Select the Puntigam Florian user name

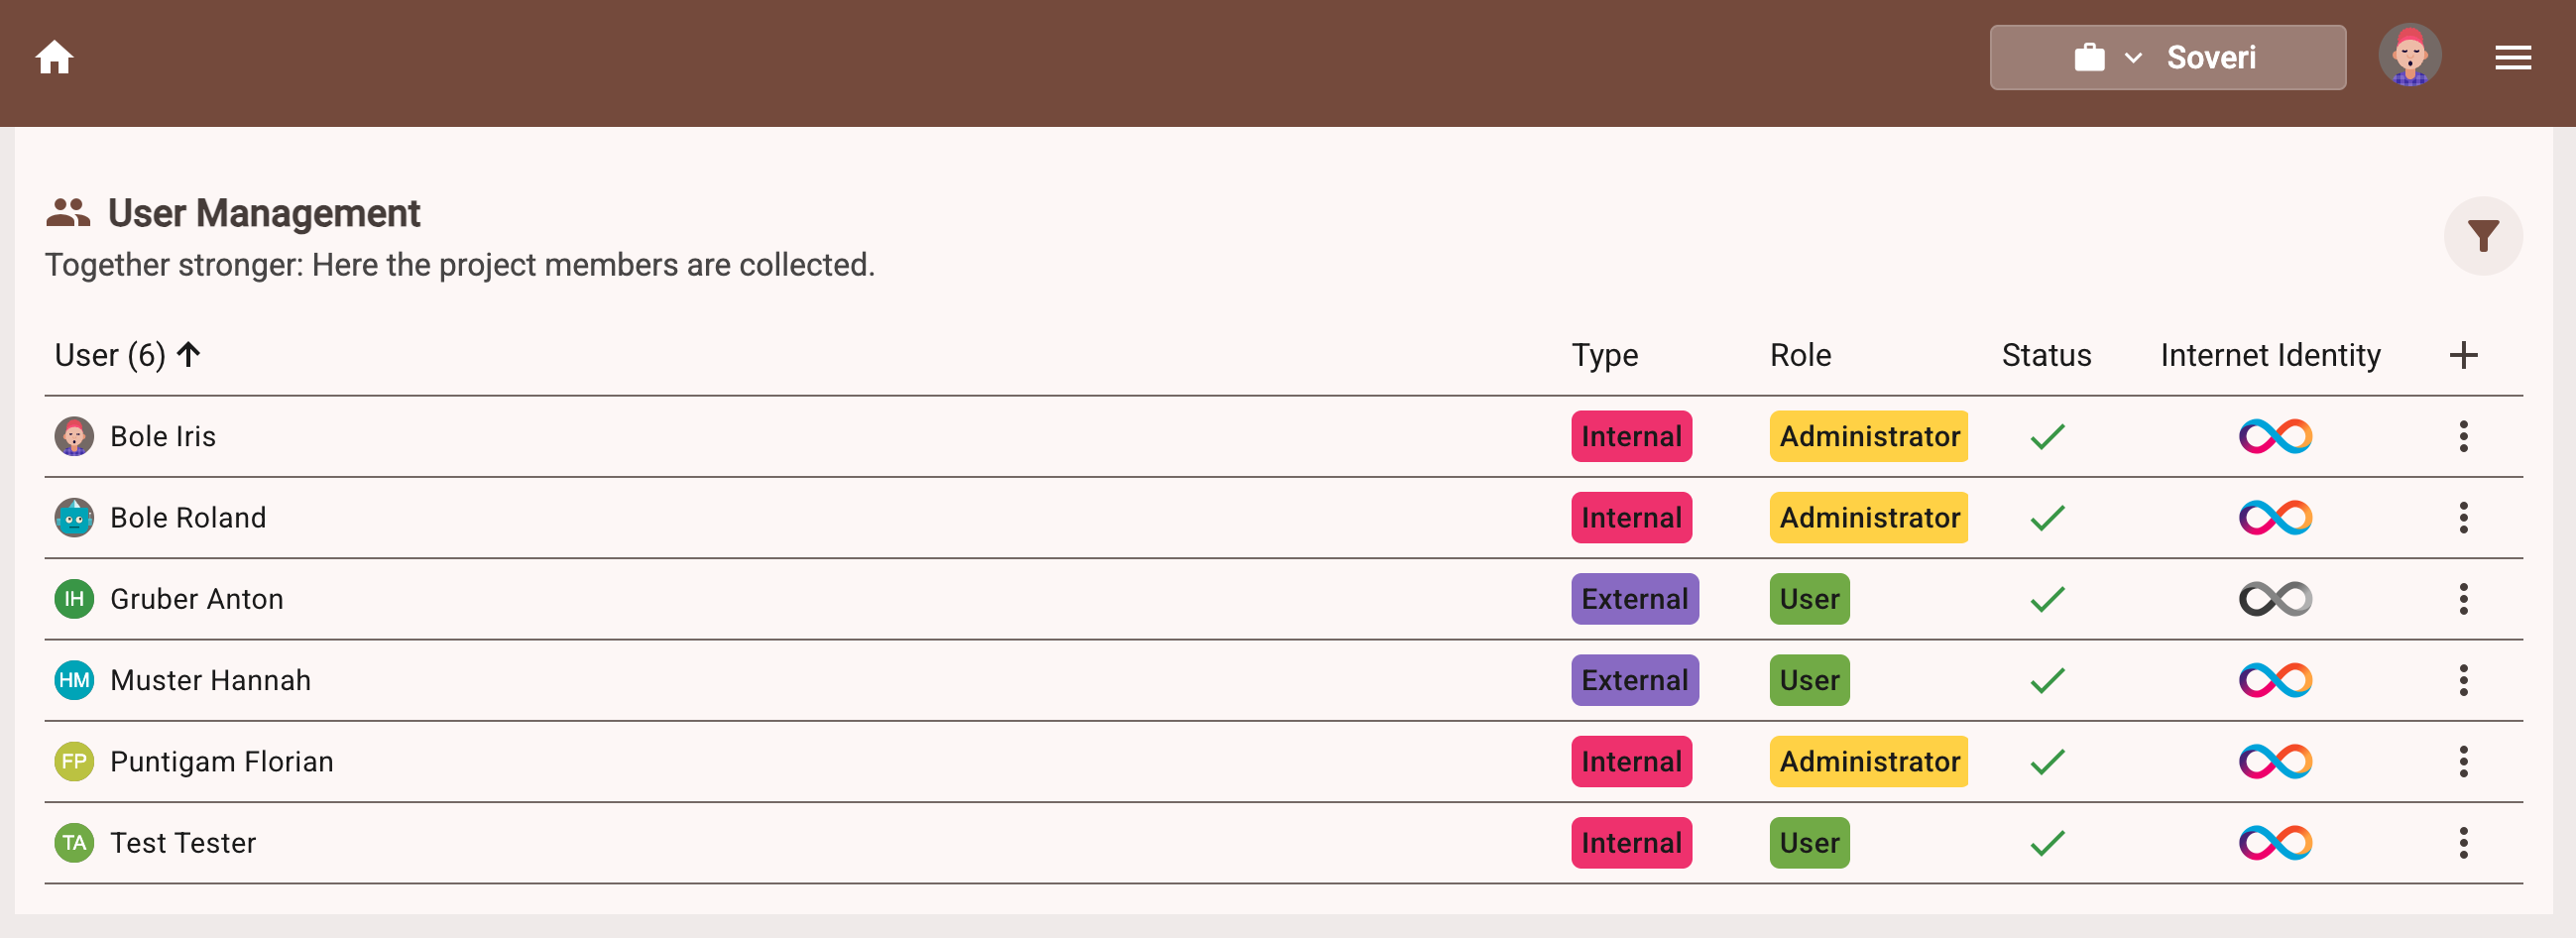[x=222, y=762]
